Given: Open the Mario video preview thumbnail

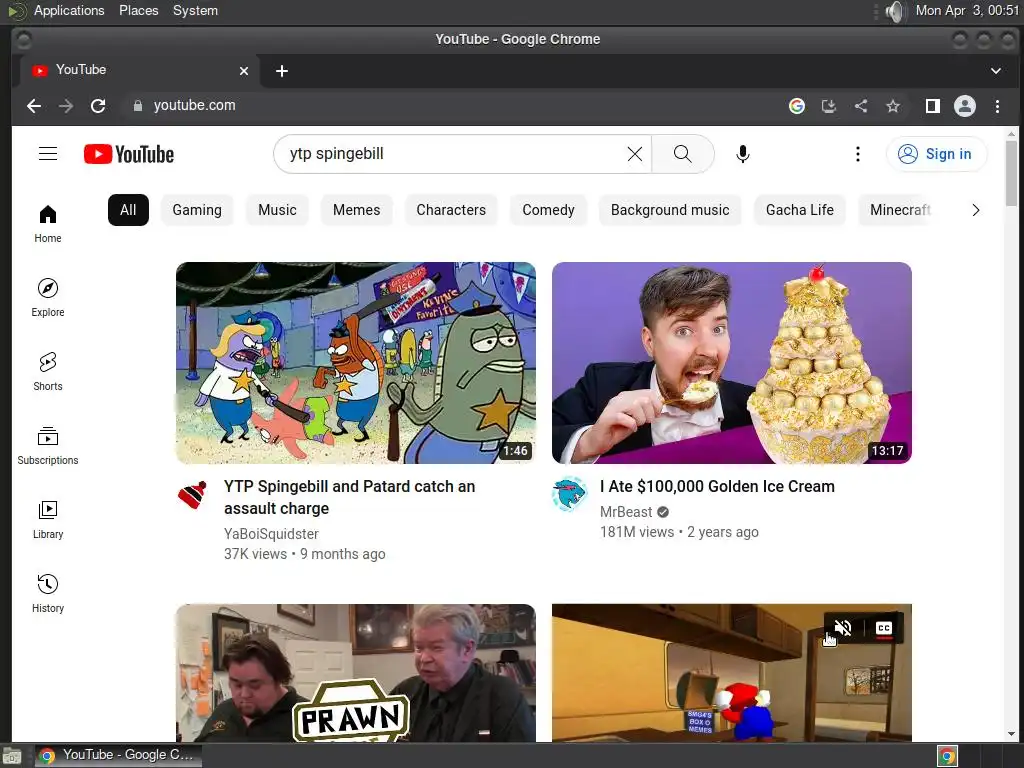Looking at the screenshot, I should [x=731, y=673].
